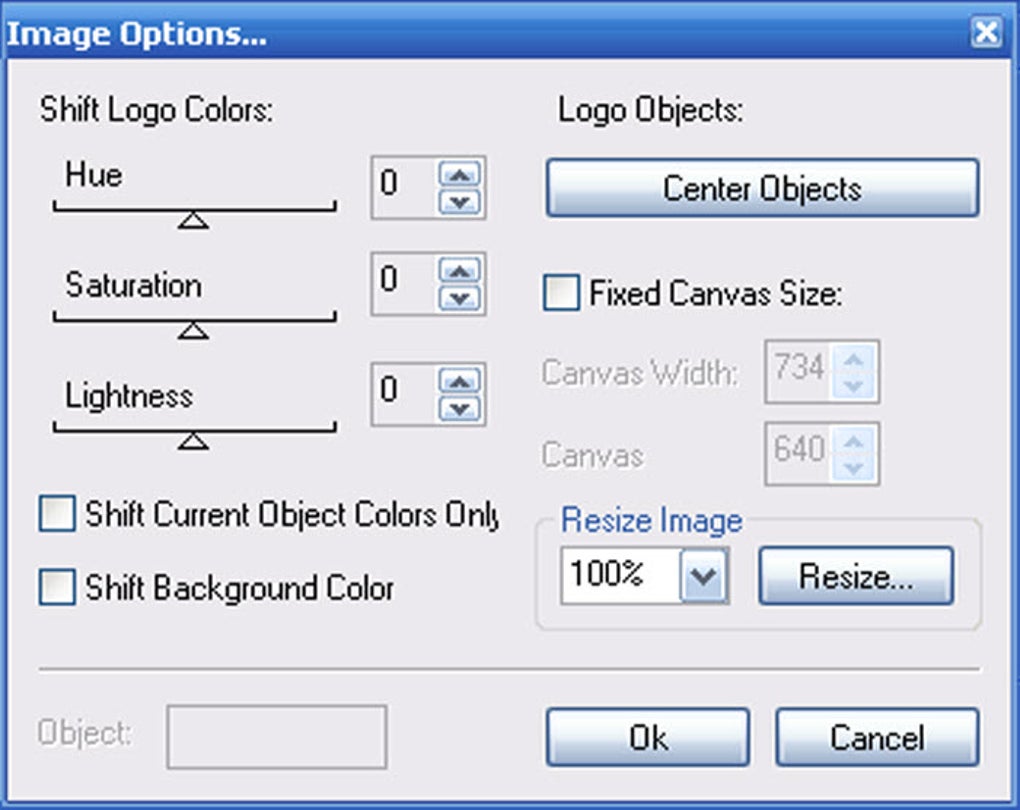Click the Saturation slider thumb

click(193, 330)
